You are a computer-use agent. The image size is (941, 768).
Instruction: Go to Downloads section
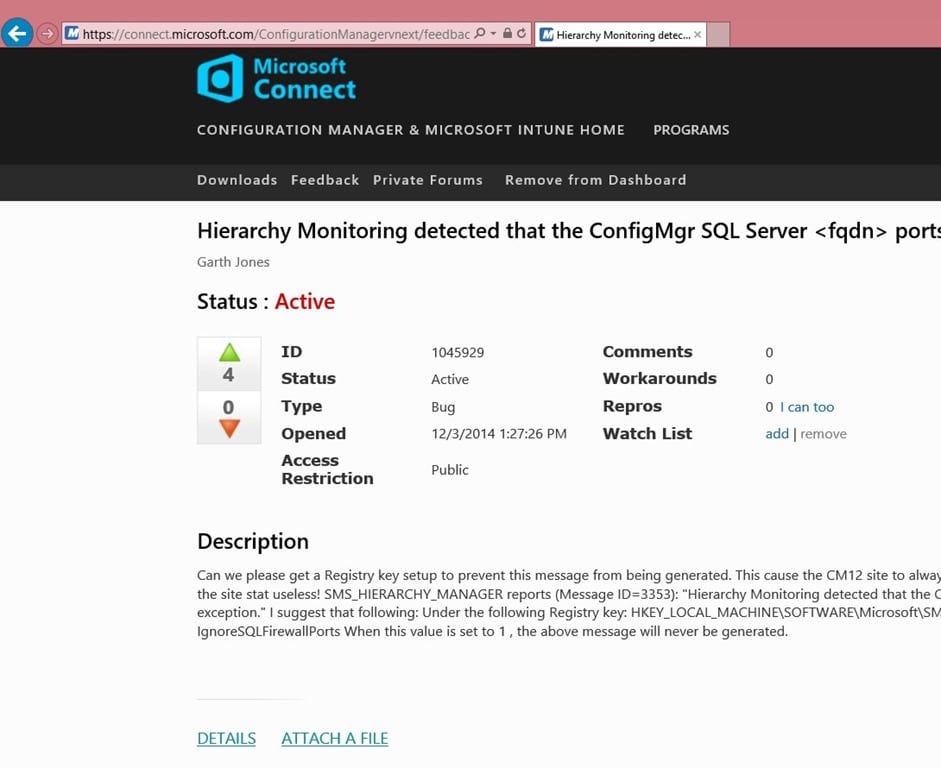[x=237, y=180]
